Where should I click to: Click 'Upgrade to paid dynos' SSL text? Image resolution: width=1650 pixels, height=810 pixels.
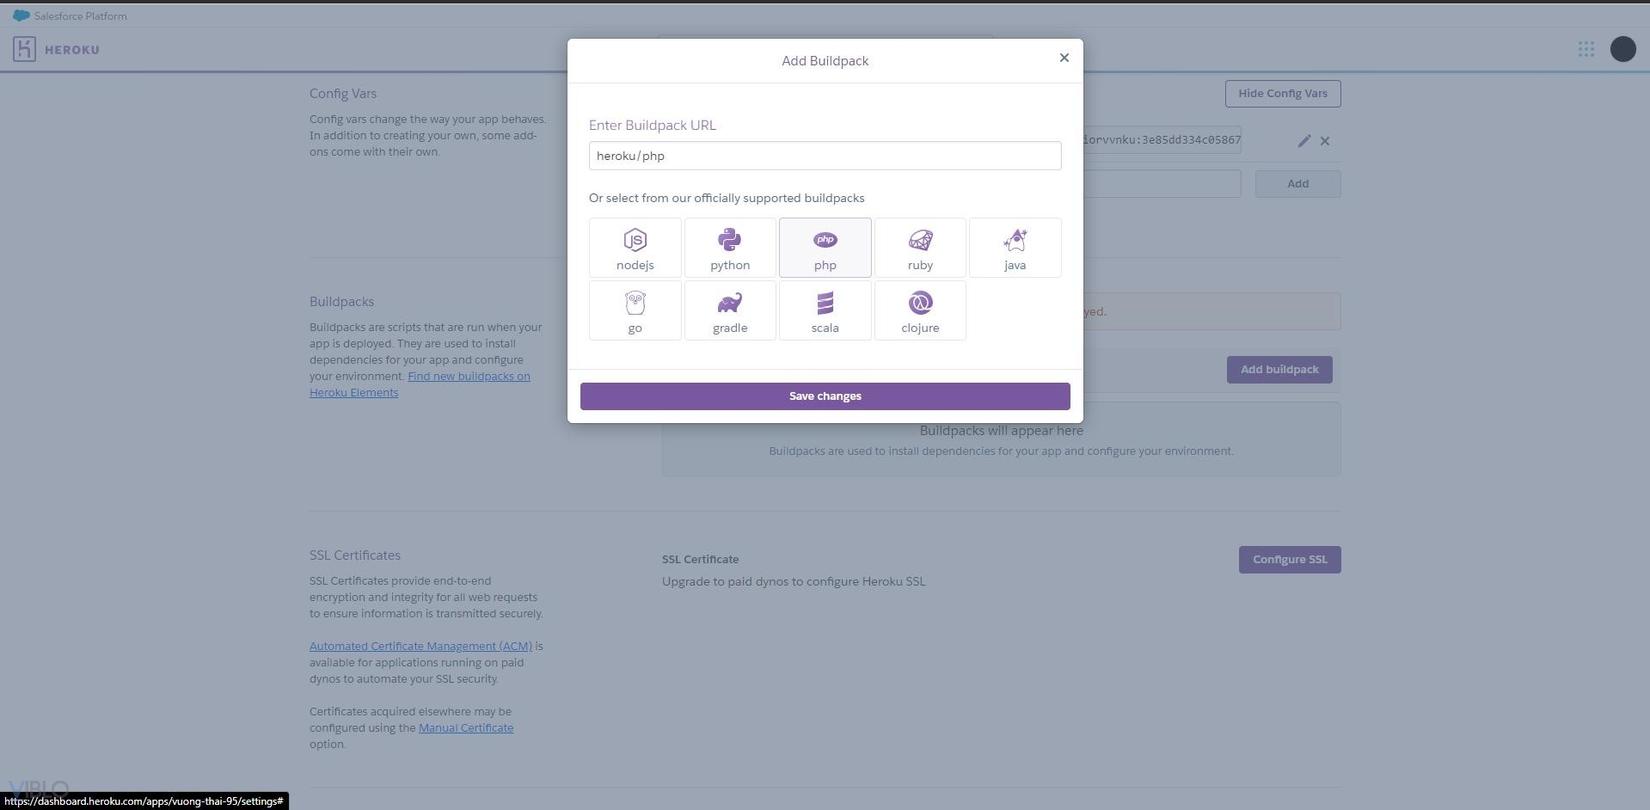click(794, 582)
